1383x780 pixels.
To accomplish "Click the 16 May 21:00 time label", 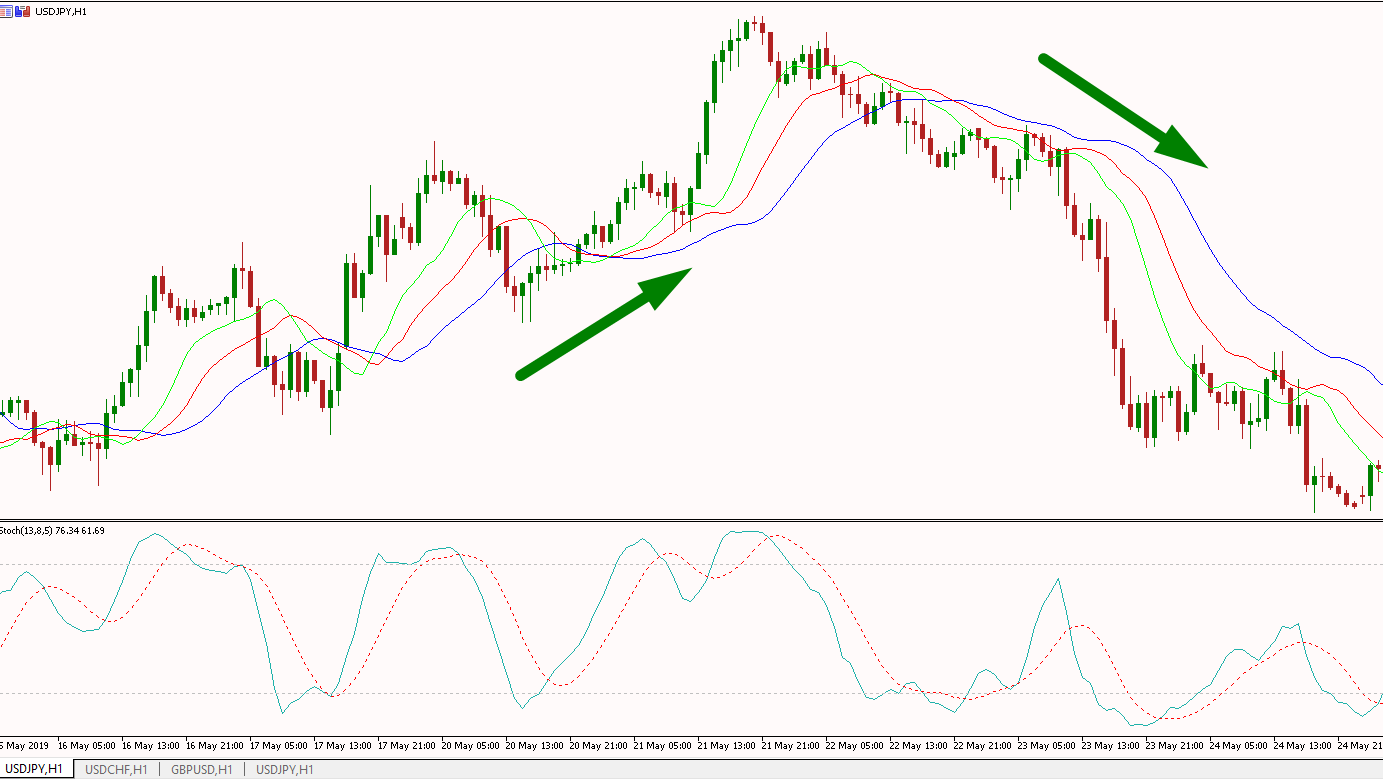I will [x=215, y=746].
